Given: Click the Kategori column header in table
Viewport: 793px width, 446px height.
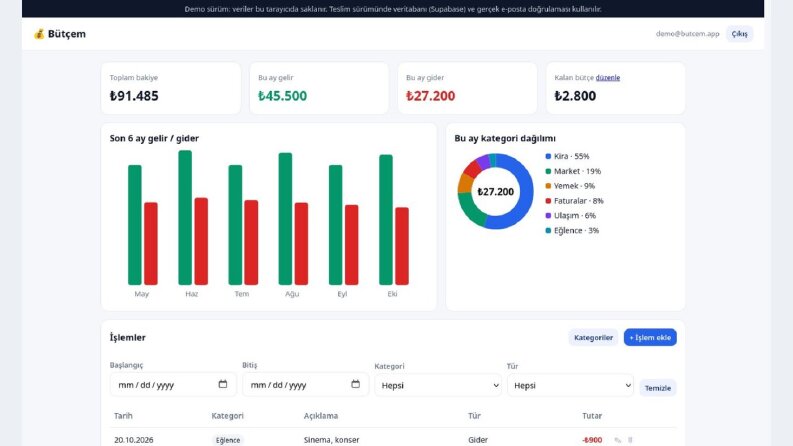Looking at the screenshot, I should click(x=227, y=416).
